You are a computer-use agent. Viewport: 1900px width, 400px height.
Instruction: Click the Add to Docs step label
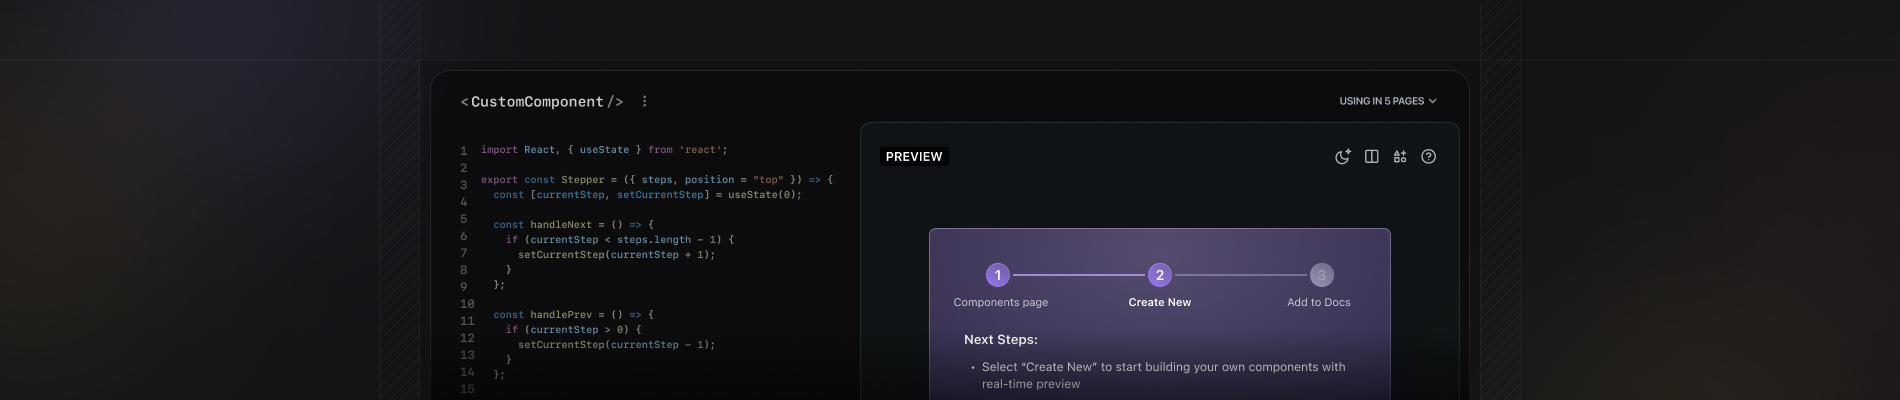[x=1319, y=302]
